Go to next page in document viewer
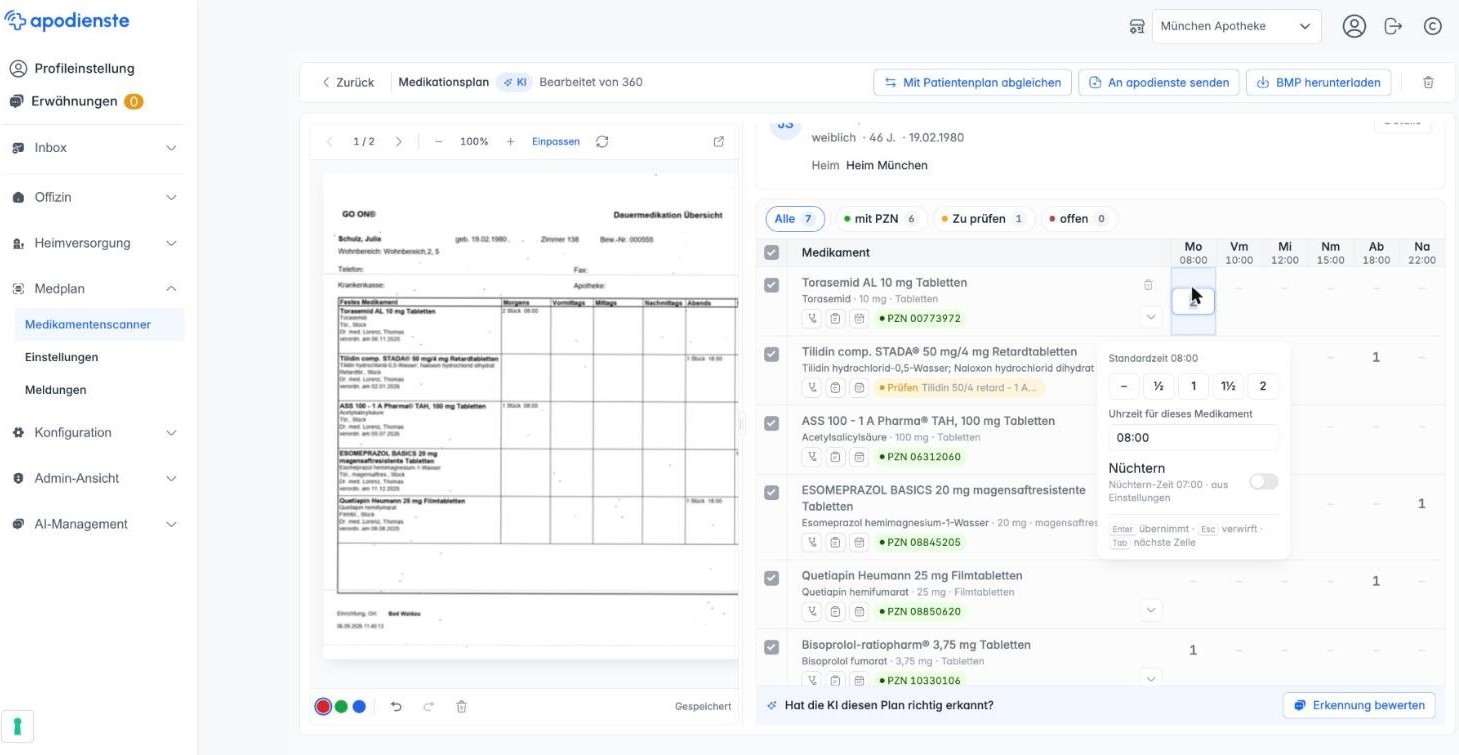The image size is (1459, 755). coord(398,142)
